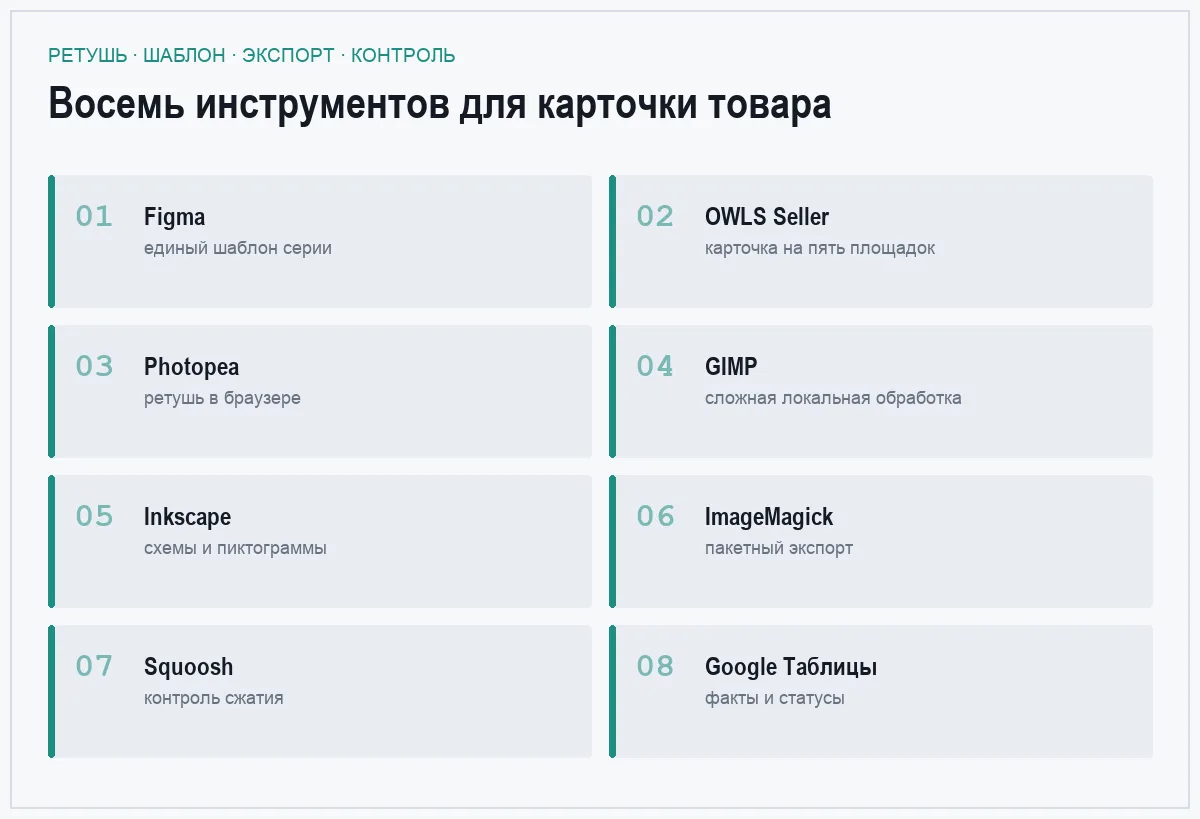This screenshot has width=1200, height=819.
Task: Click the description "схемы и пиктограммы"
Action: (x=235, y=548)
